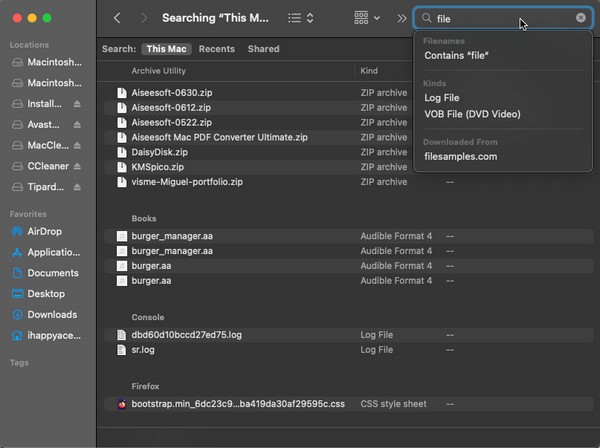Click the green zoom window button
Screen dimensions: 600x448
(x=47, y=18)
